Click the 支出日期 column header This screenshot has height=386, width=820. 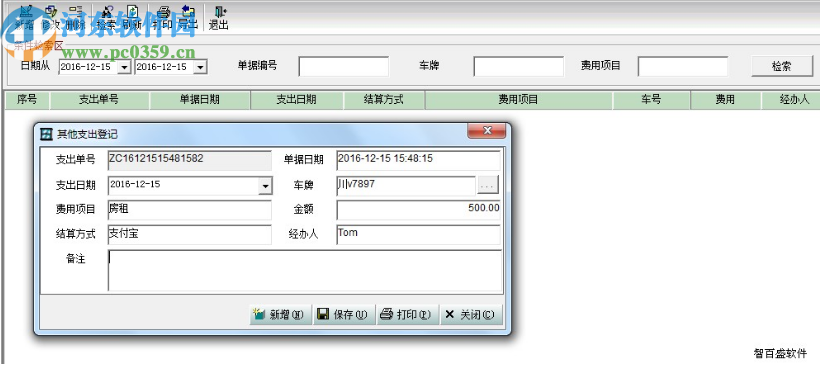point(297,100)
